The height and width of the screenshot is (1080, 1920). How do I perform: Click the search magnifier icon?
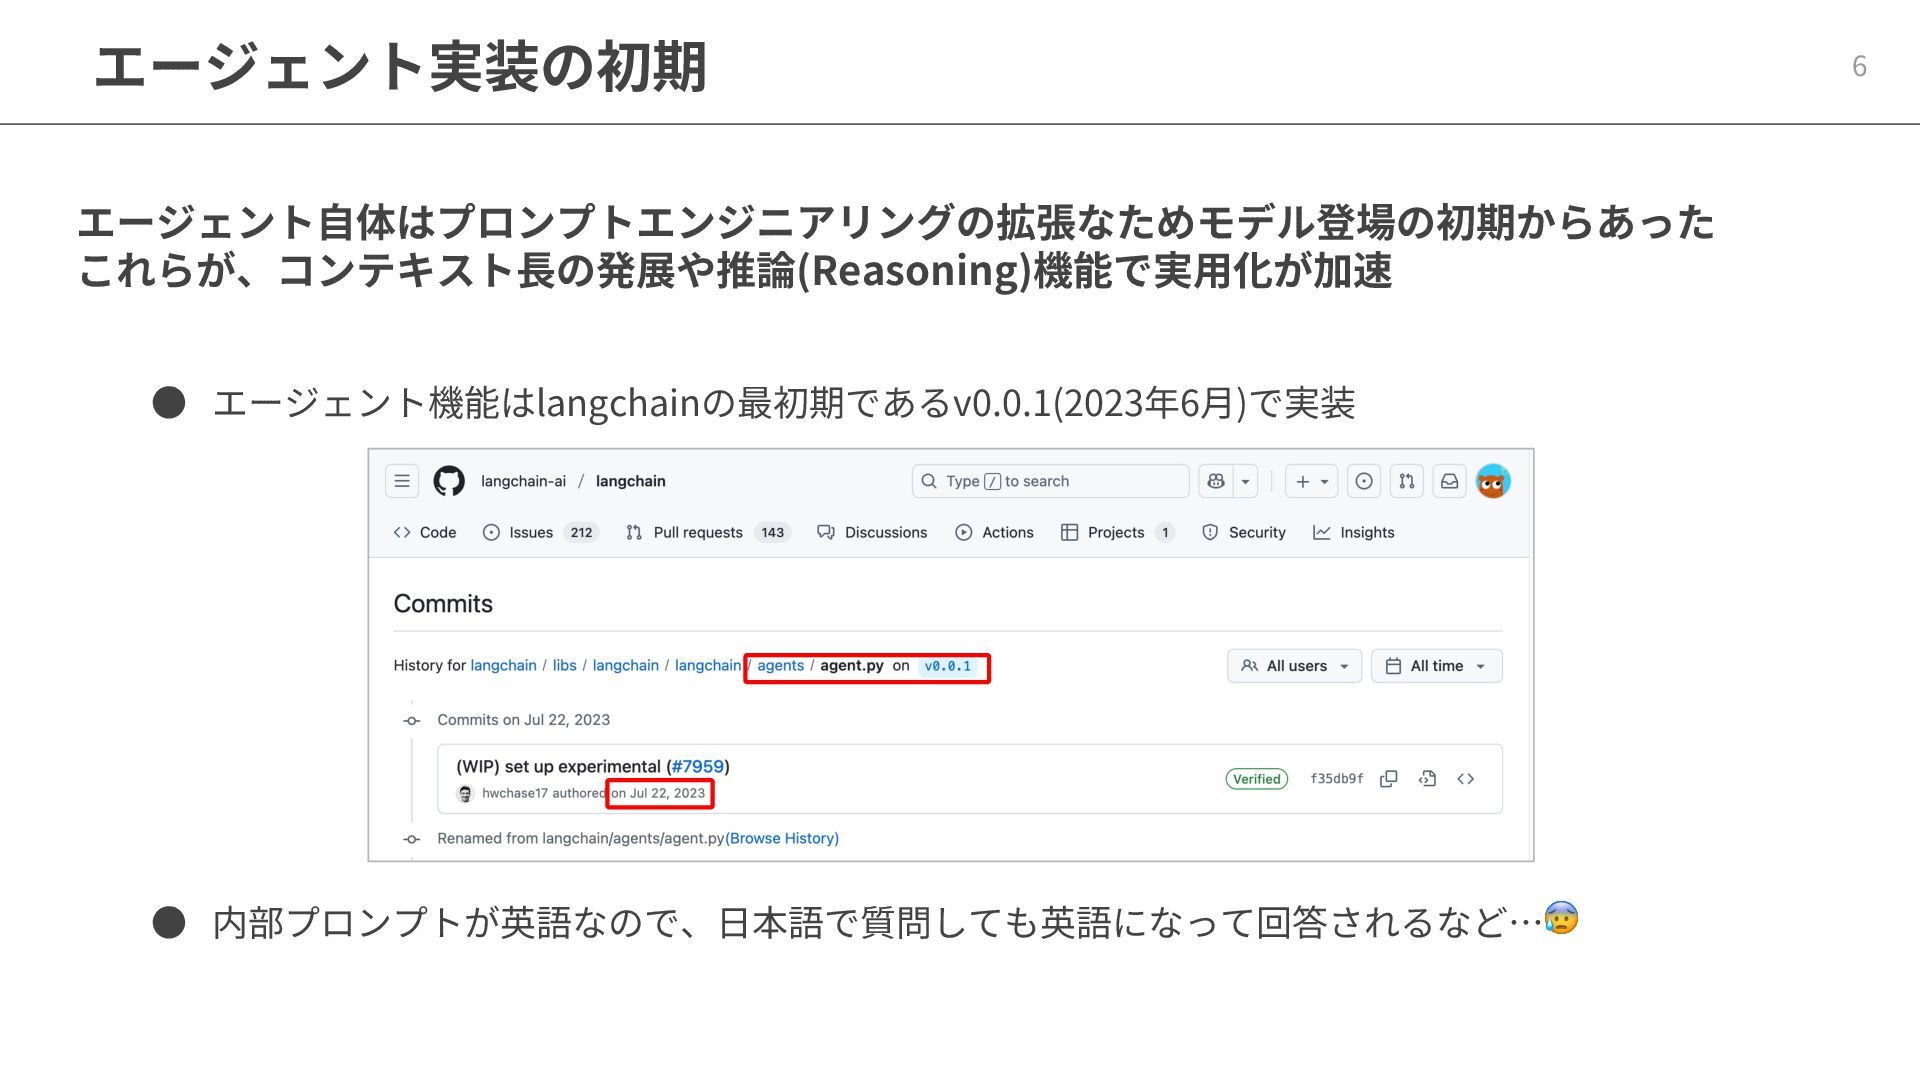click(x=929, y=481)
